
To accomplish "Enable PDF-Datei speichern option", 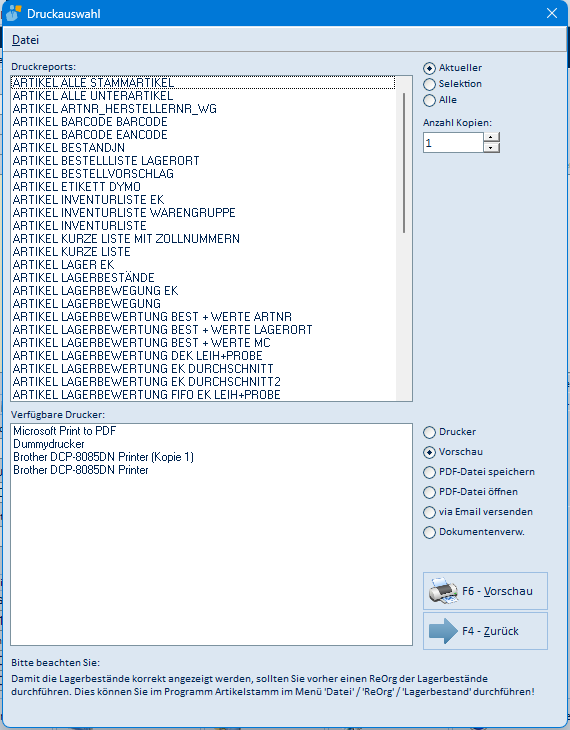I will tap(429, 473).
